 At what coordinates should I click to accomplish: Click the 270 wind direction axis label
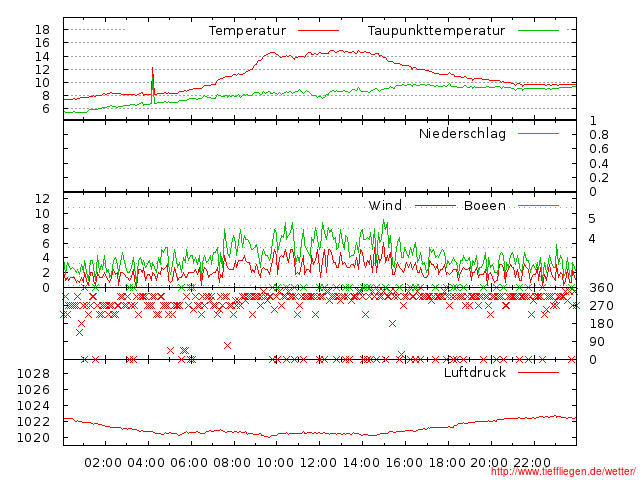coord(601,306)
